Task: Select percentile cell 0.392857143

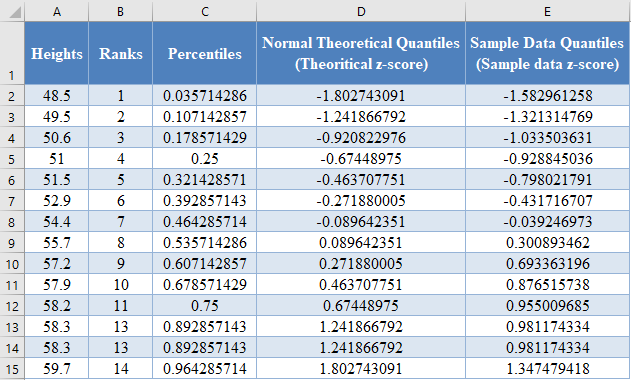Action: click(x=205, y=200)
